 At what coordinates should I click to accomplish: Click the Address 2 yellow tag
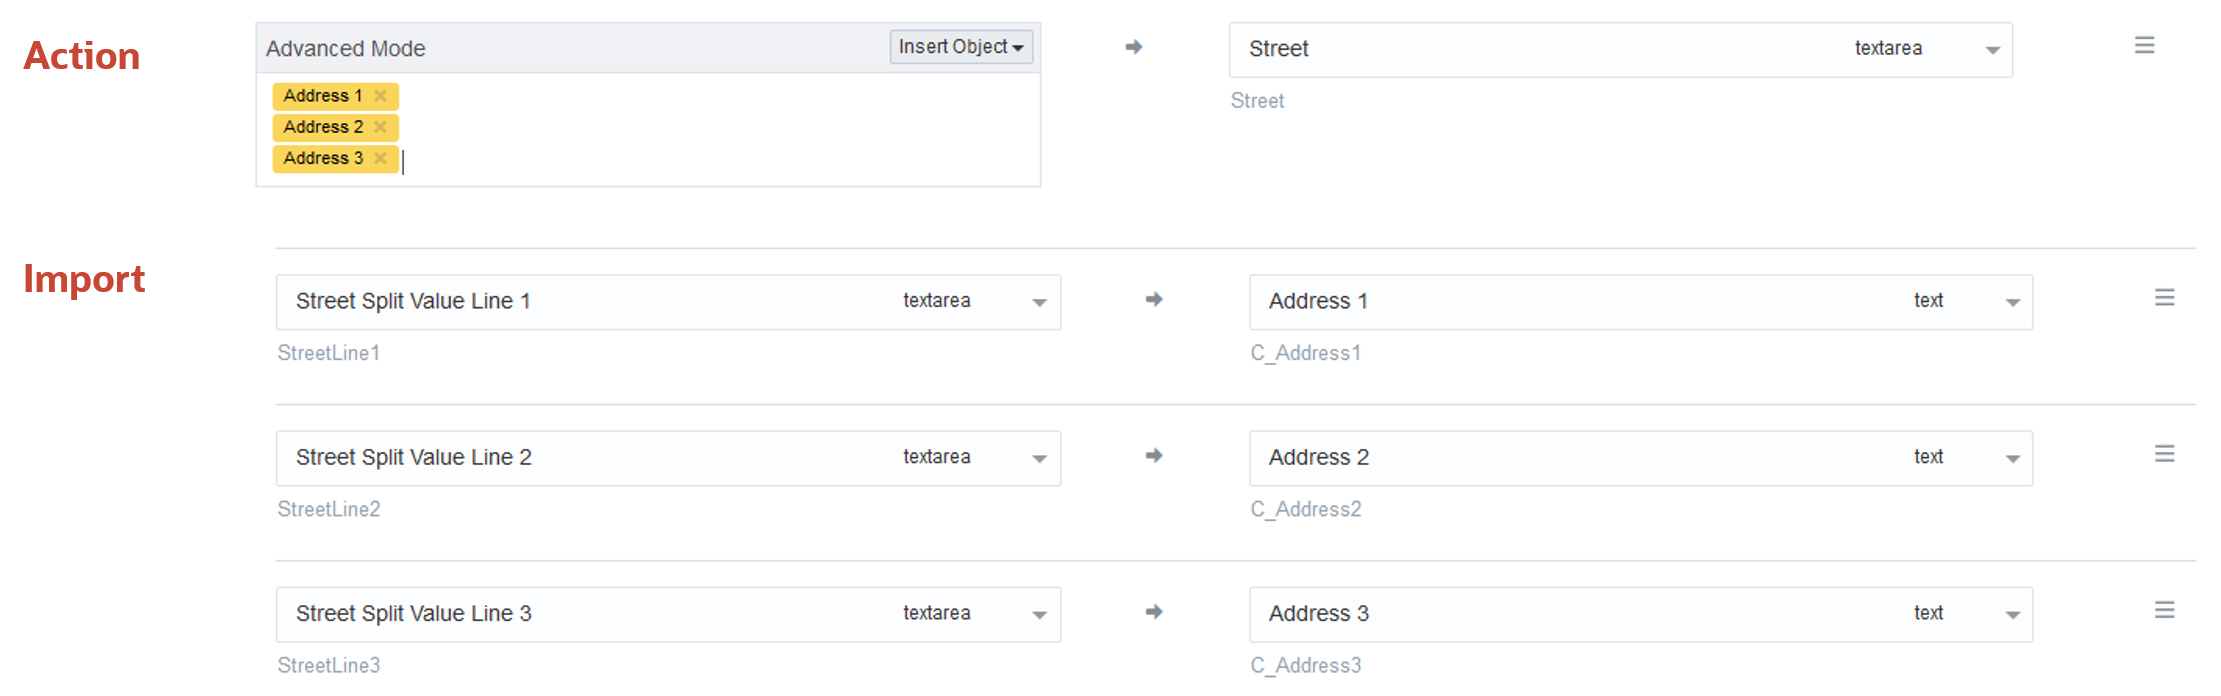coord(322,127)
